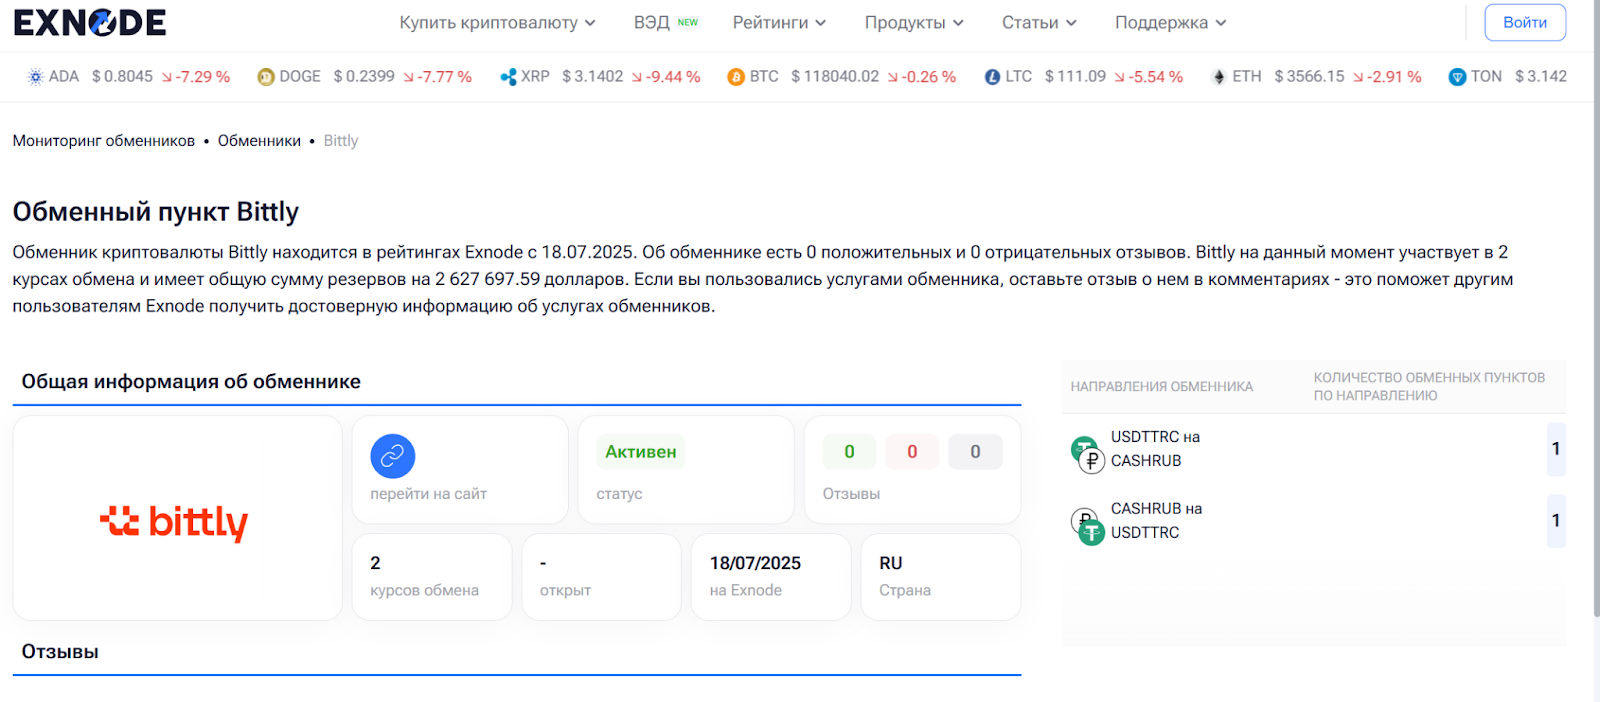1600x702 pixels.
Task: Click the CASHRUB to USDTTRC currency pair icon
Action: (x=1088, y=526)
